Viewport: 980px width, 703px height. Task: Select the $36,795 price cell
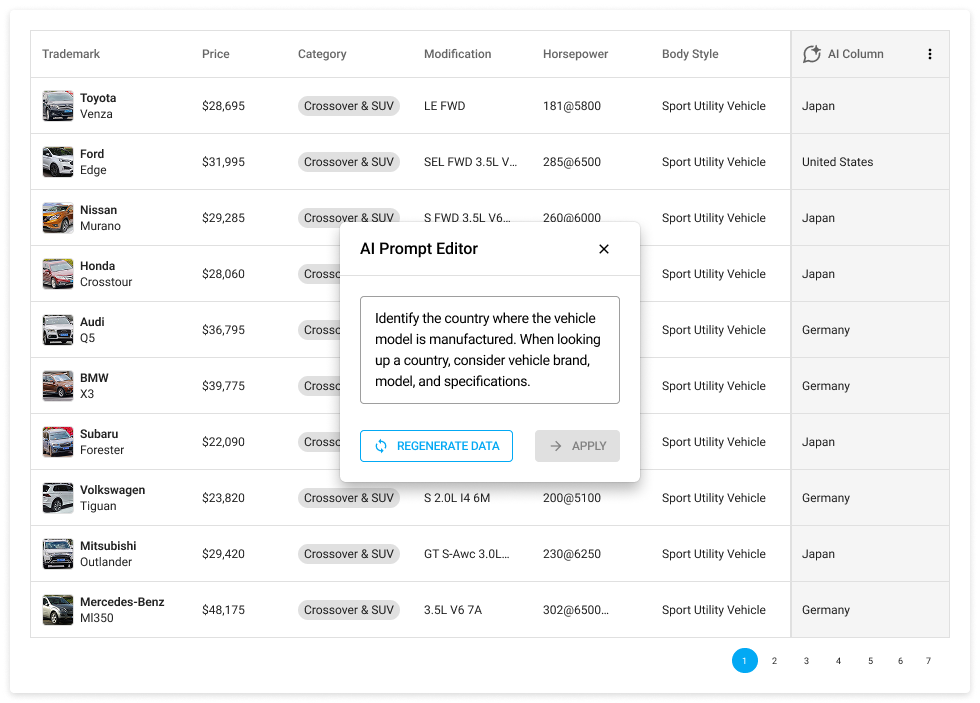click(223, 330)
